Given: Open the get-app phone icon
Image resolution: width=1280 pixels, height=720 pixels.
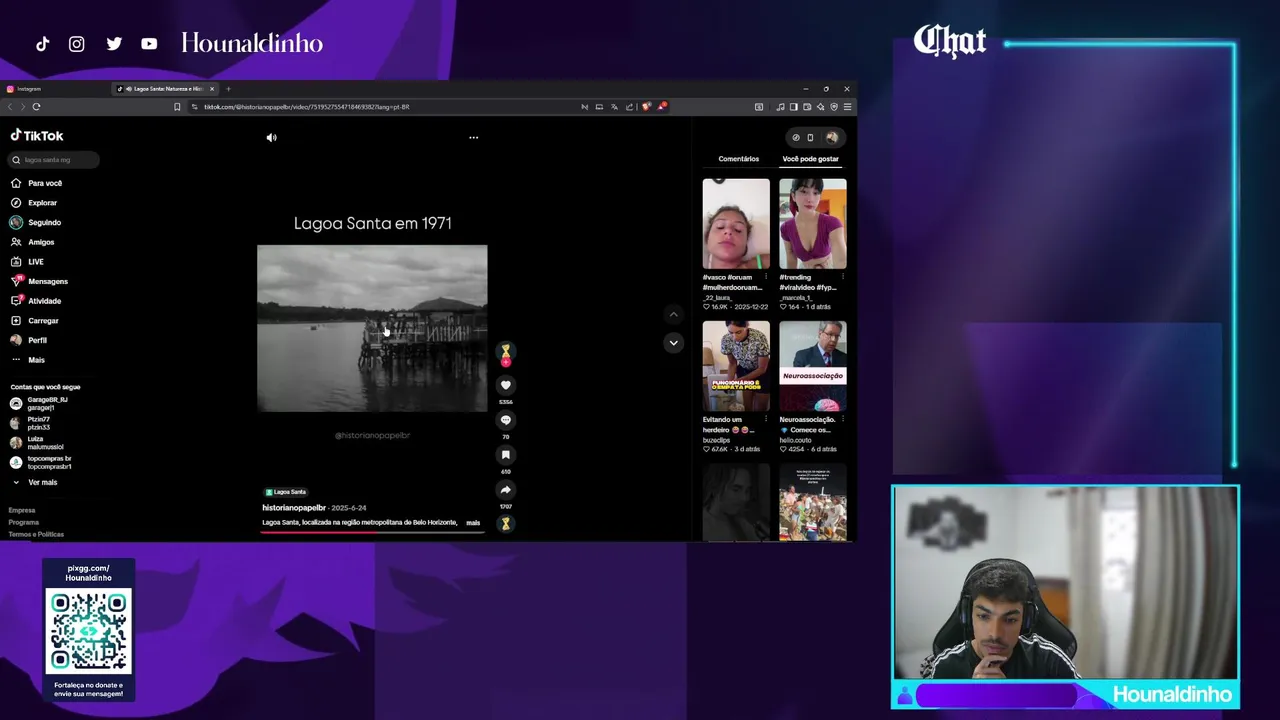Looking at the screenshot, I should 810,137.
